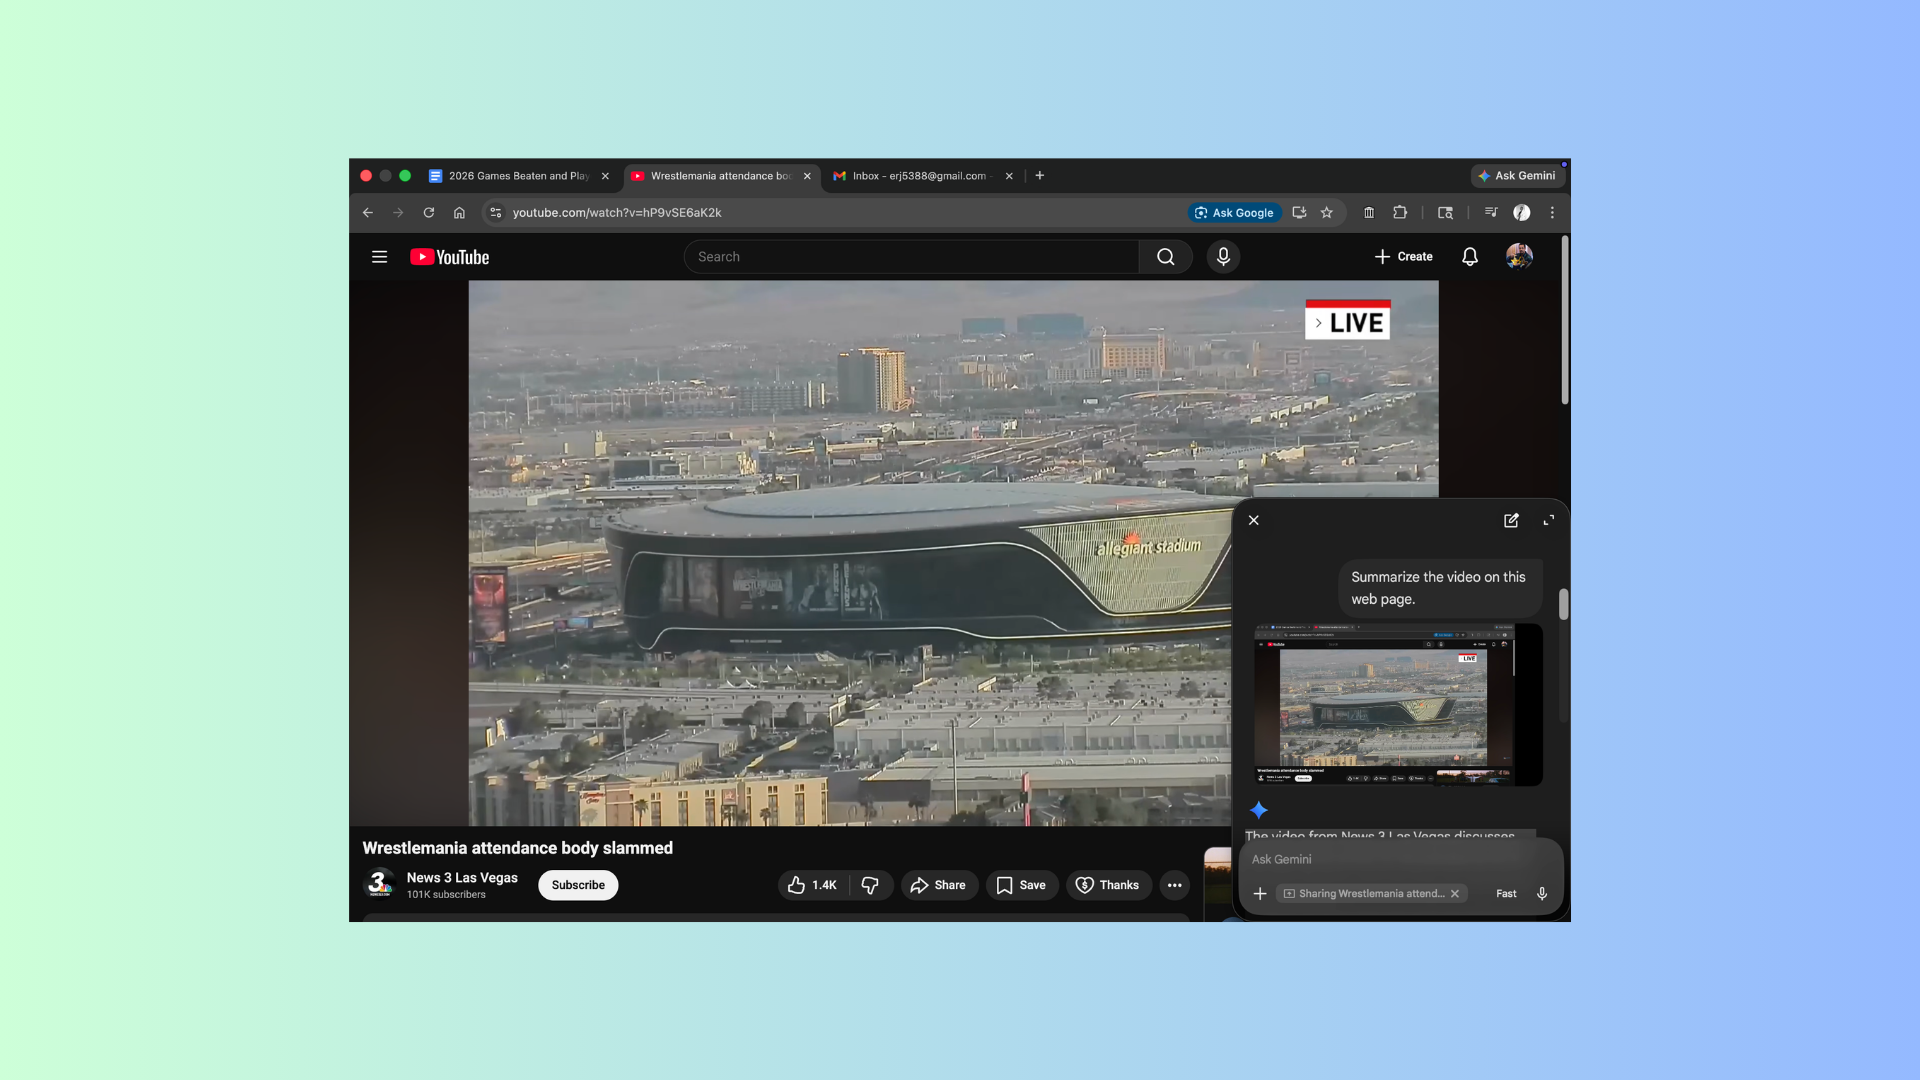Click the thumbs-down dislike icon
Viewport: 1920px width, 1080px height.
coord(870,885)
